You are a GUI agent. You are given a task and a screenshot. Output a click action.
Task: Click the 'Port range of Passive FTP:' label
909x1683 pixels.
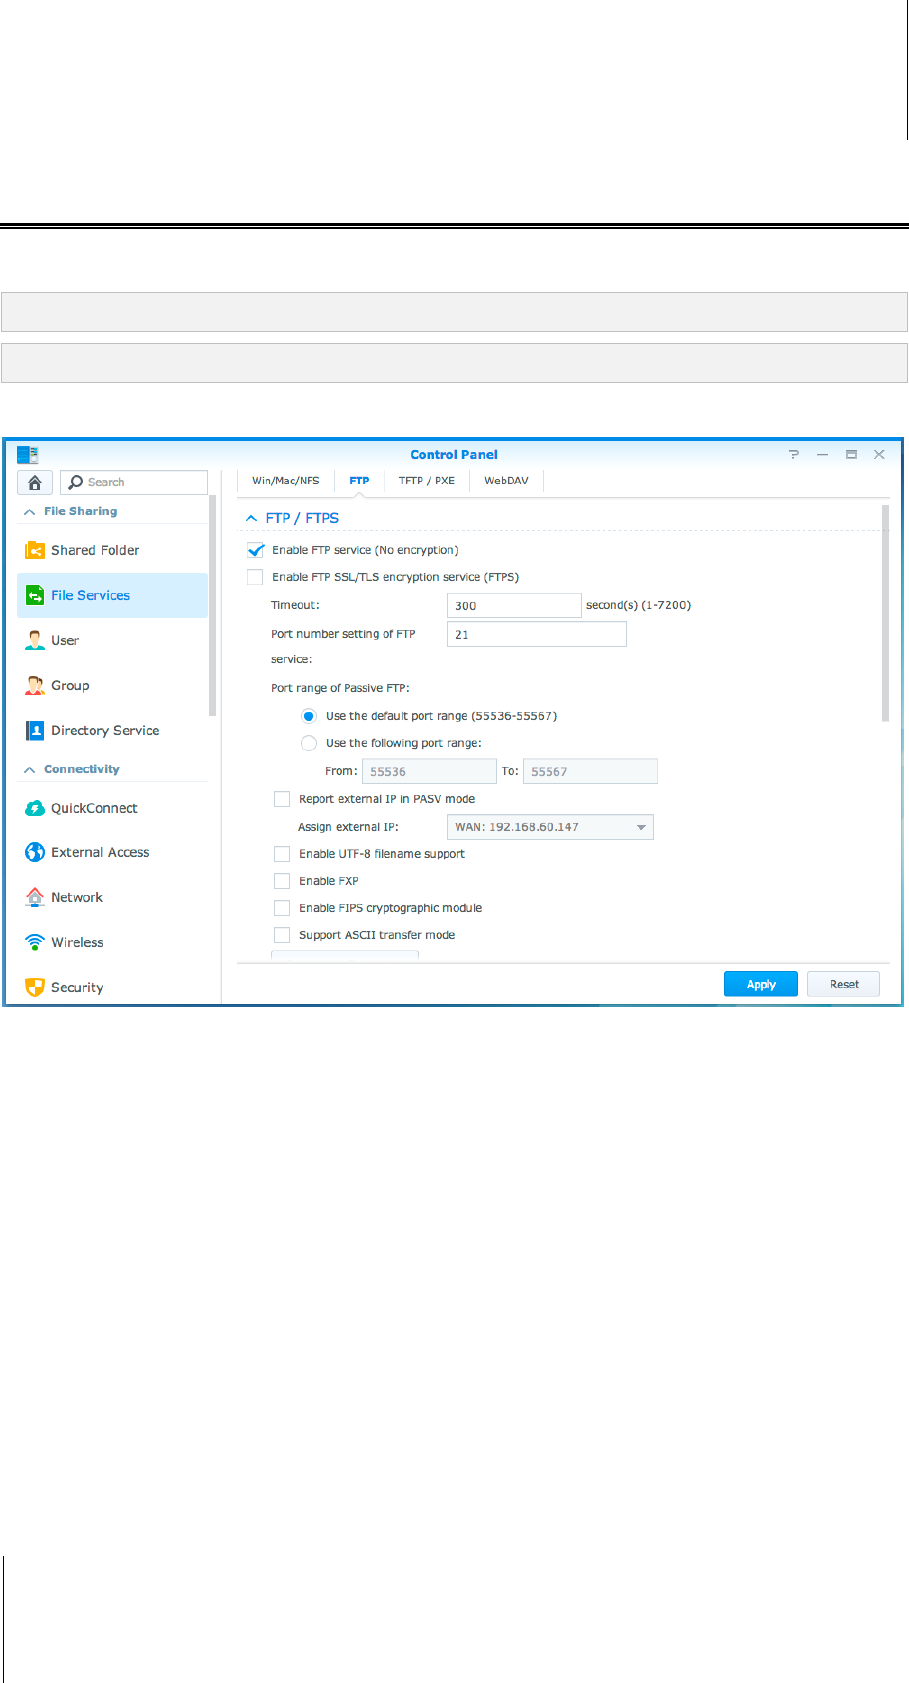(340, 688)
